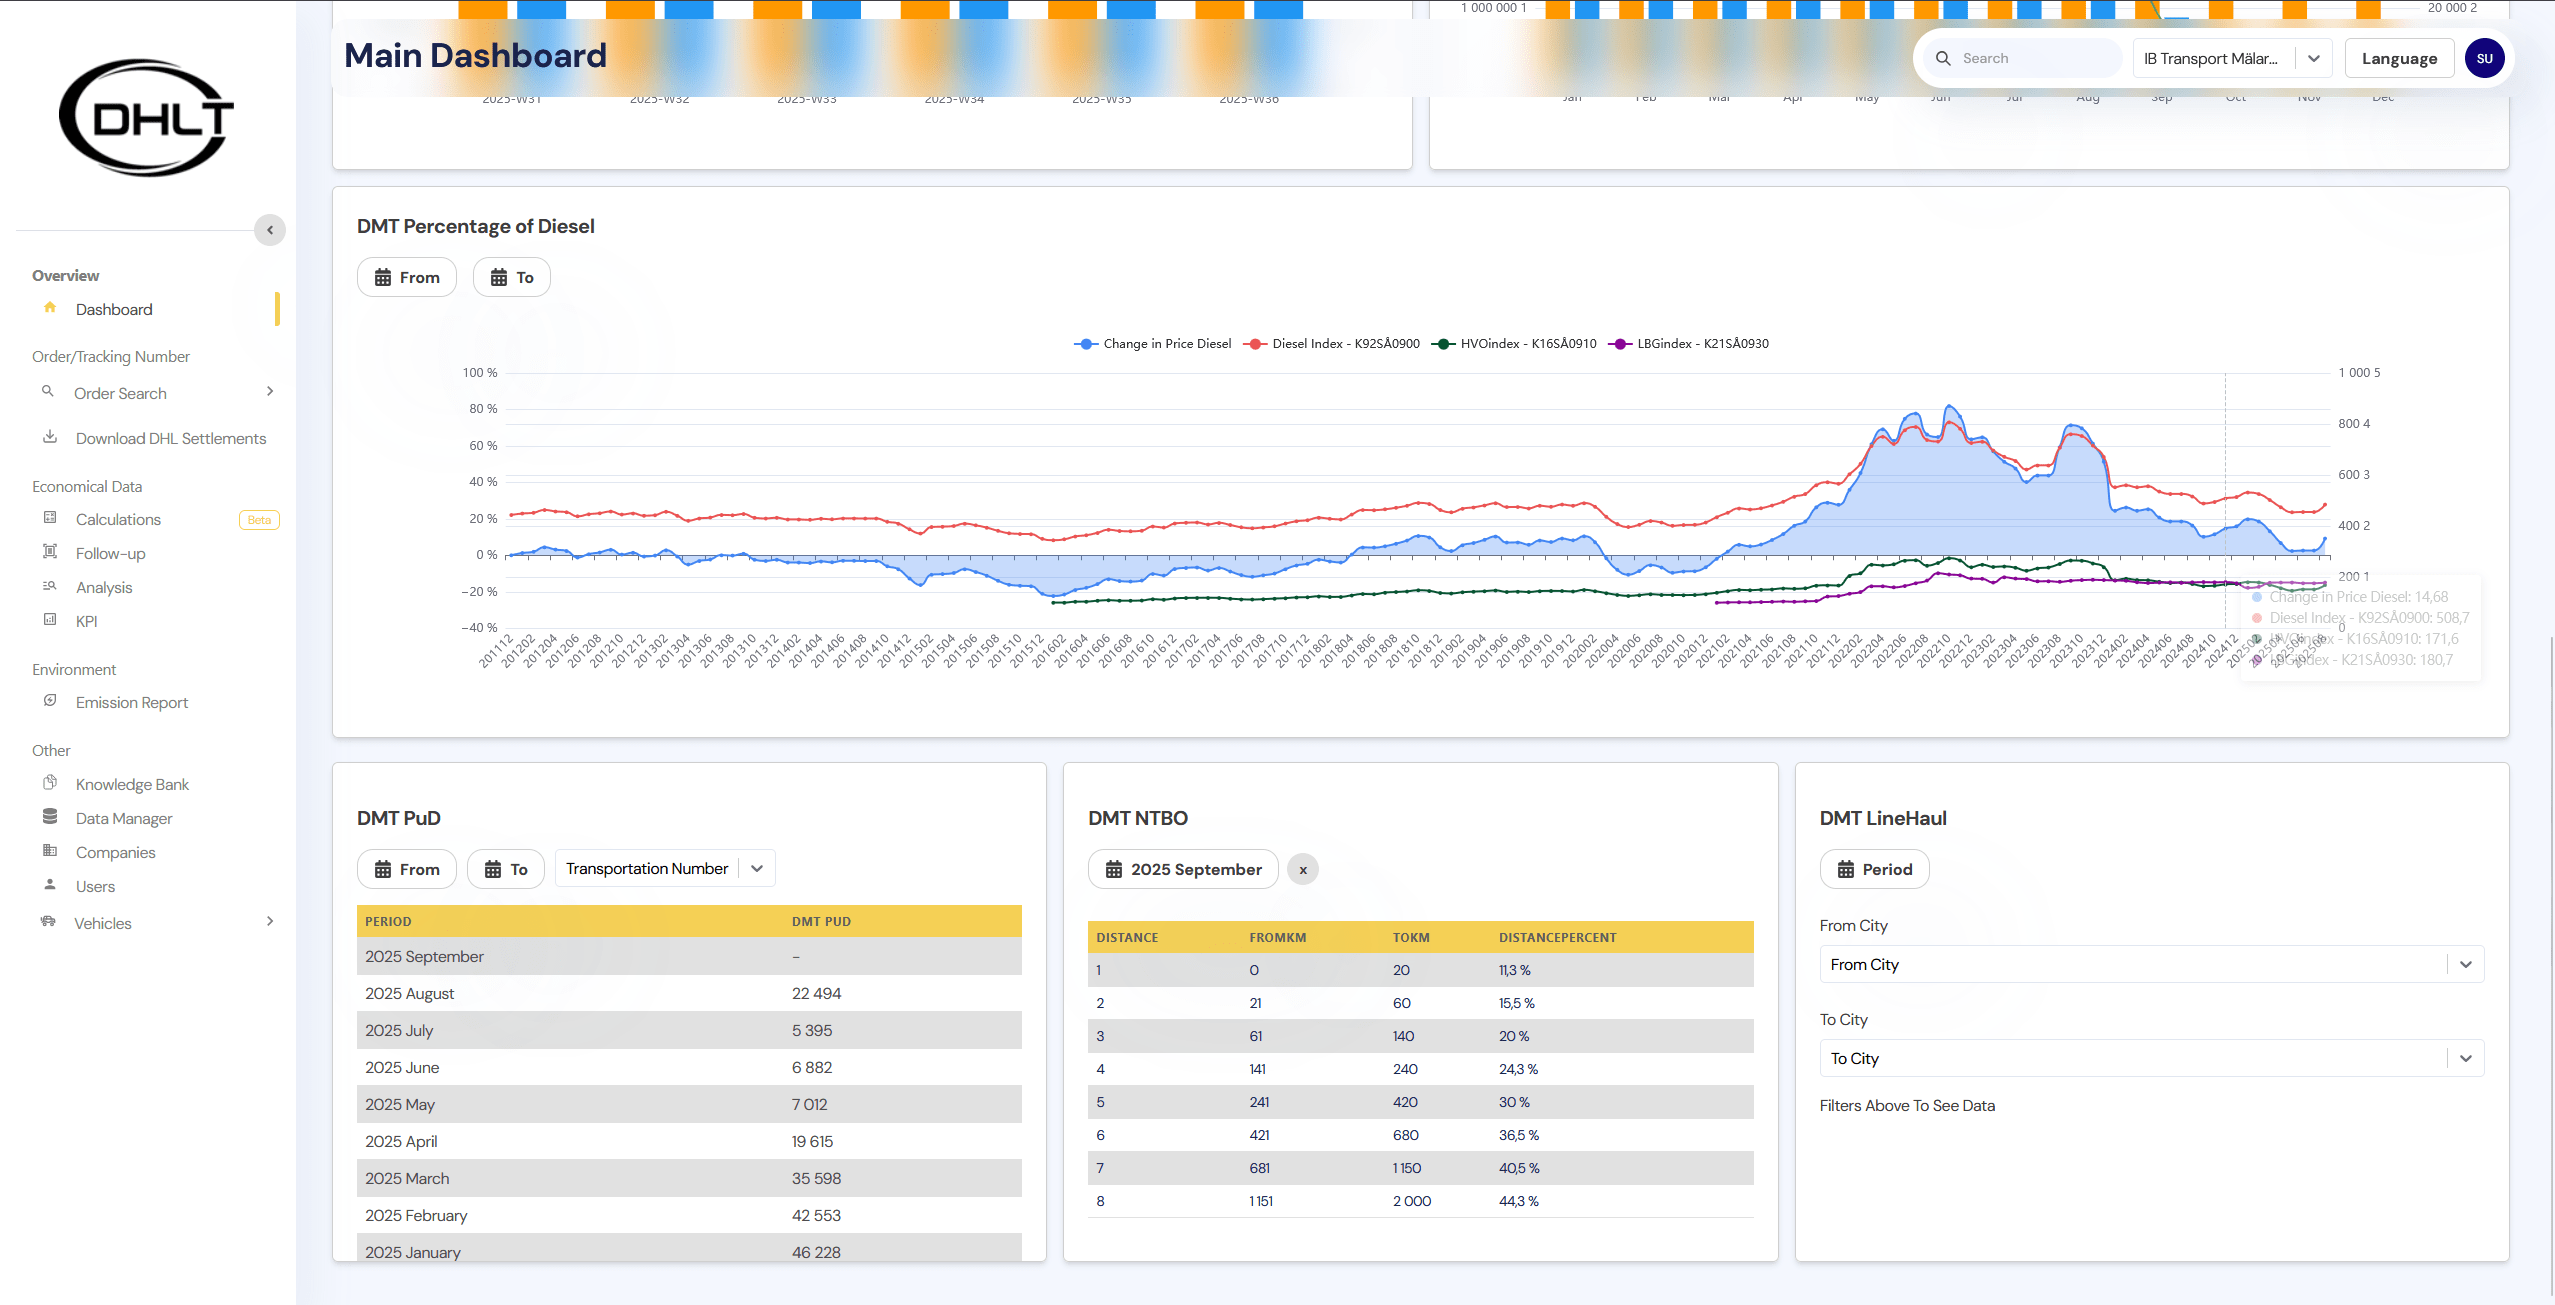
Task: Click the Search input field
Action: pyautogui.click(x=2030, y=58)
